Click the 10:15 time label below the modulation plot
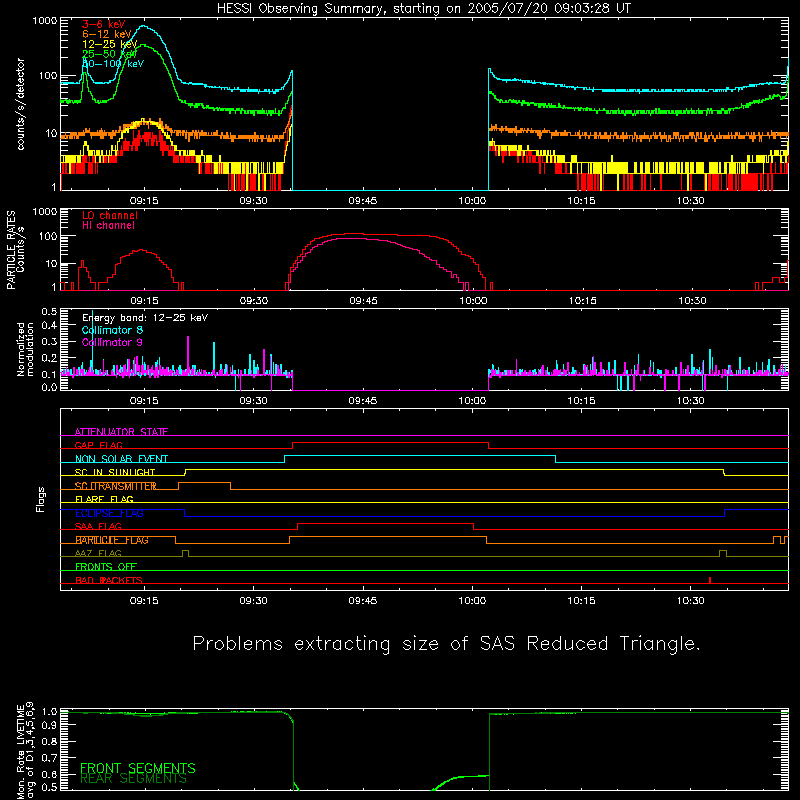This screenshot has width=800, height=800. (x=582, y=401)
